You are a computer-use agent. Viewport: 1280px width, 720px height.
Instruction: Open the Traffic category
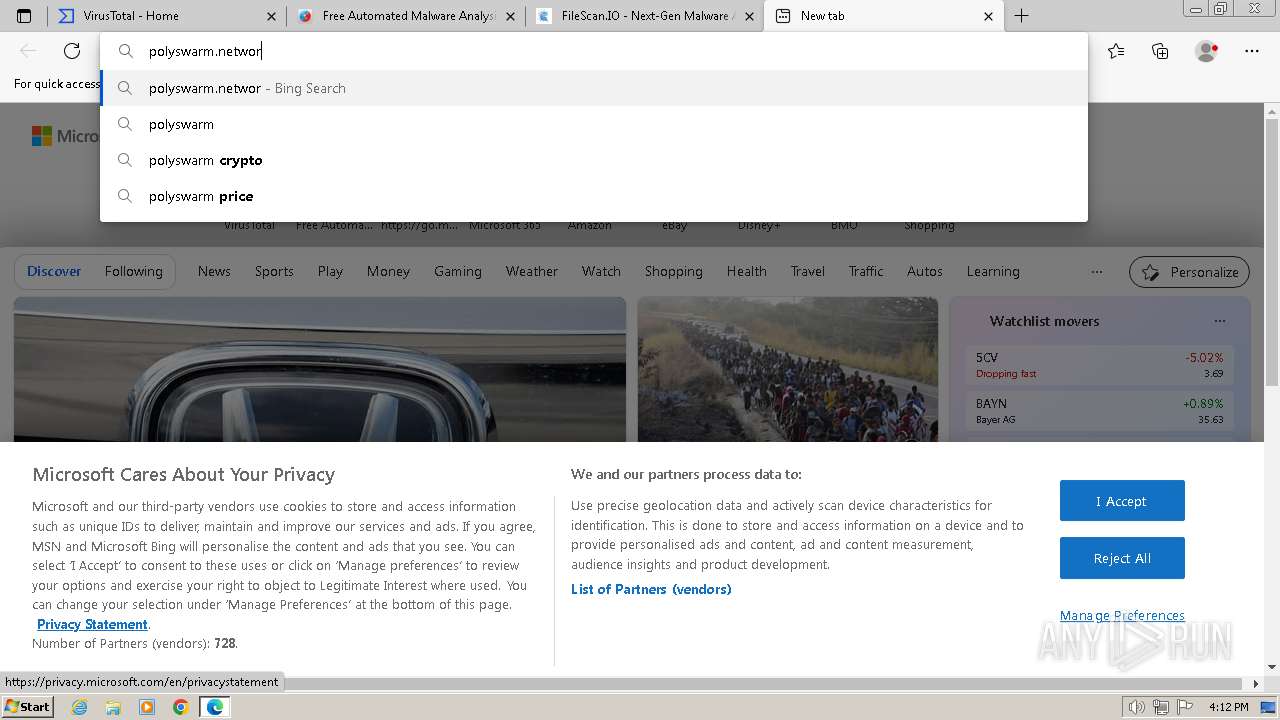coord(866,271)
